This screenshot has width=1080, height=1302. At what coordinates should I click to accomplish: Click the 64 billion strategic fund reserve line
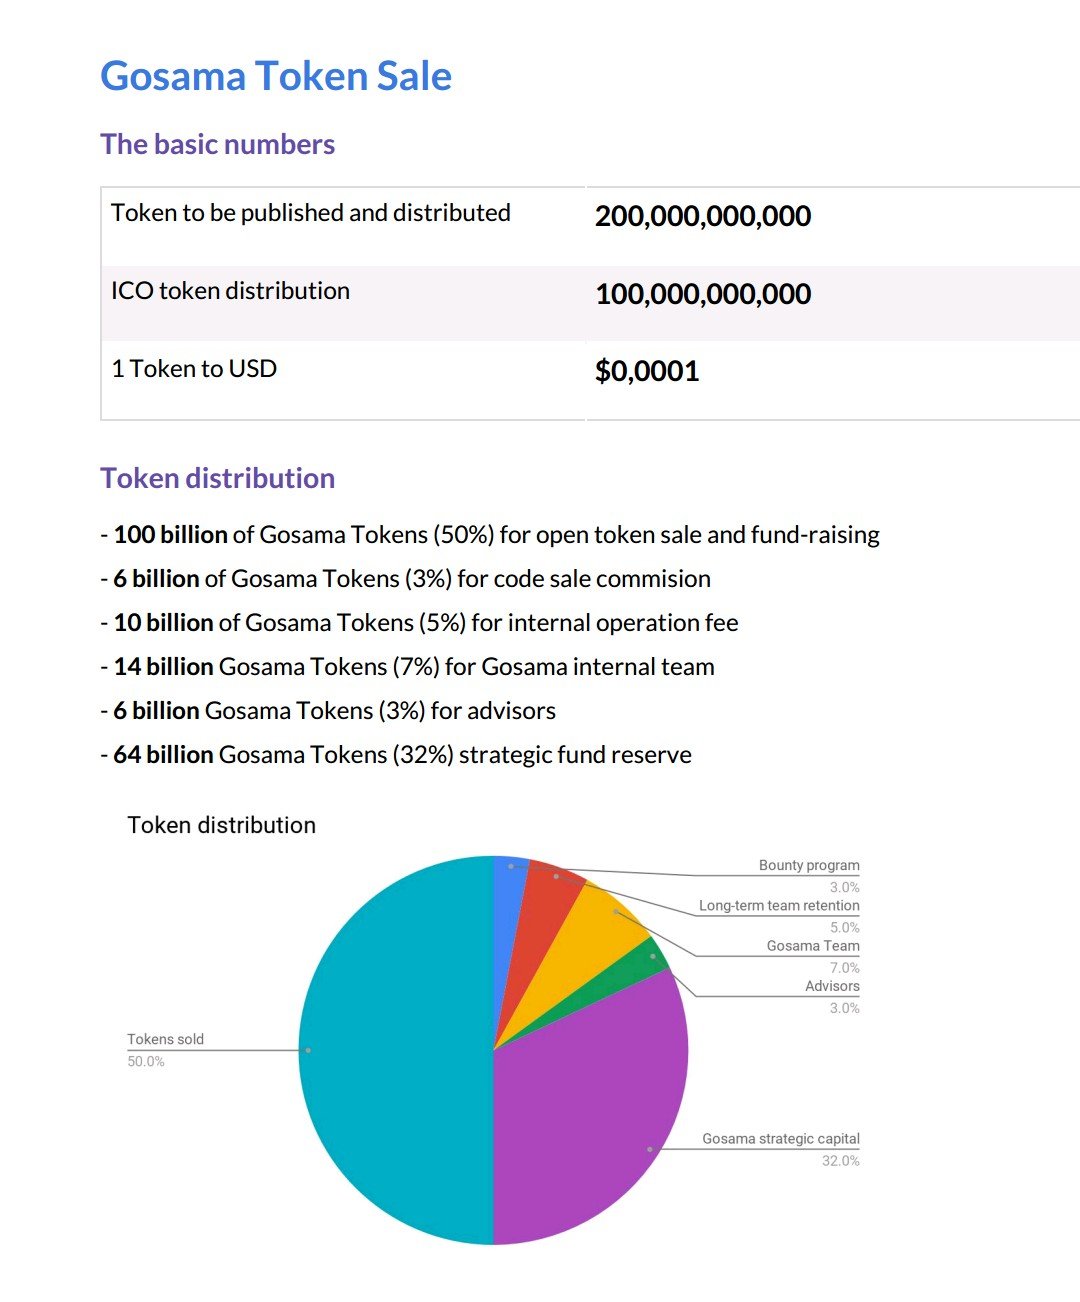[x=396, y=755]
